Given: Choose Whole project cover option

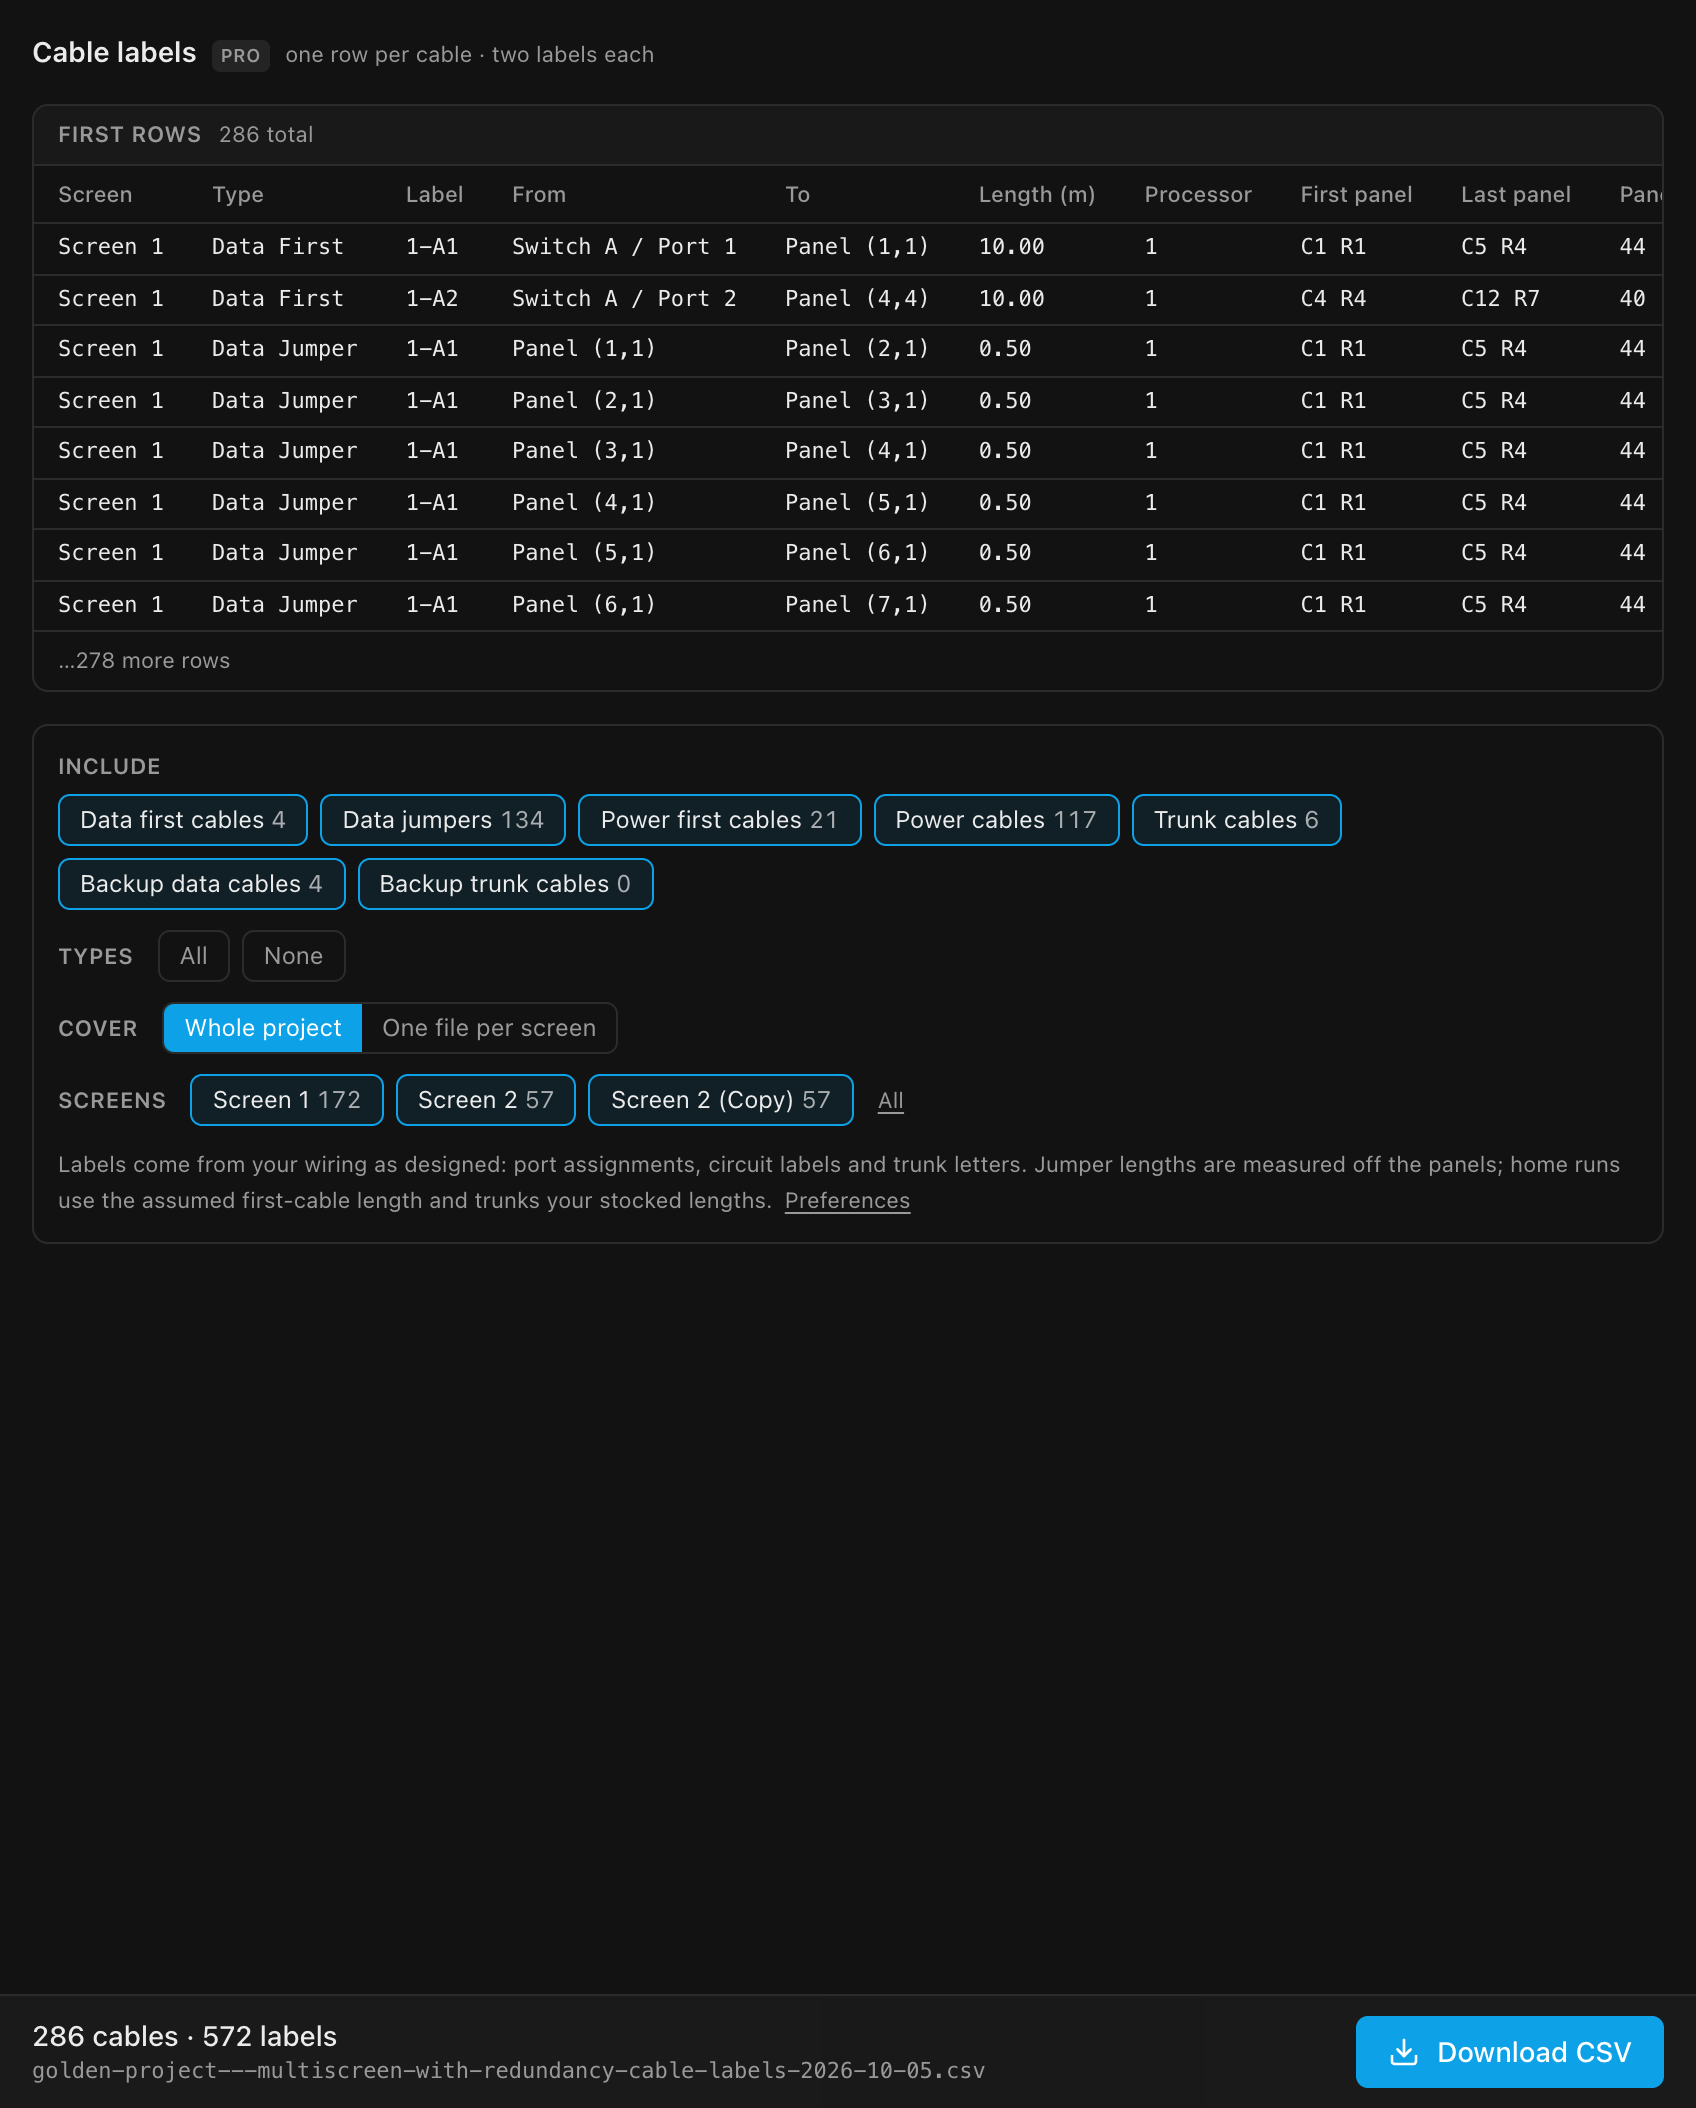Looking at the screenshot, I should pos(263,1028).
